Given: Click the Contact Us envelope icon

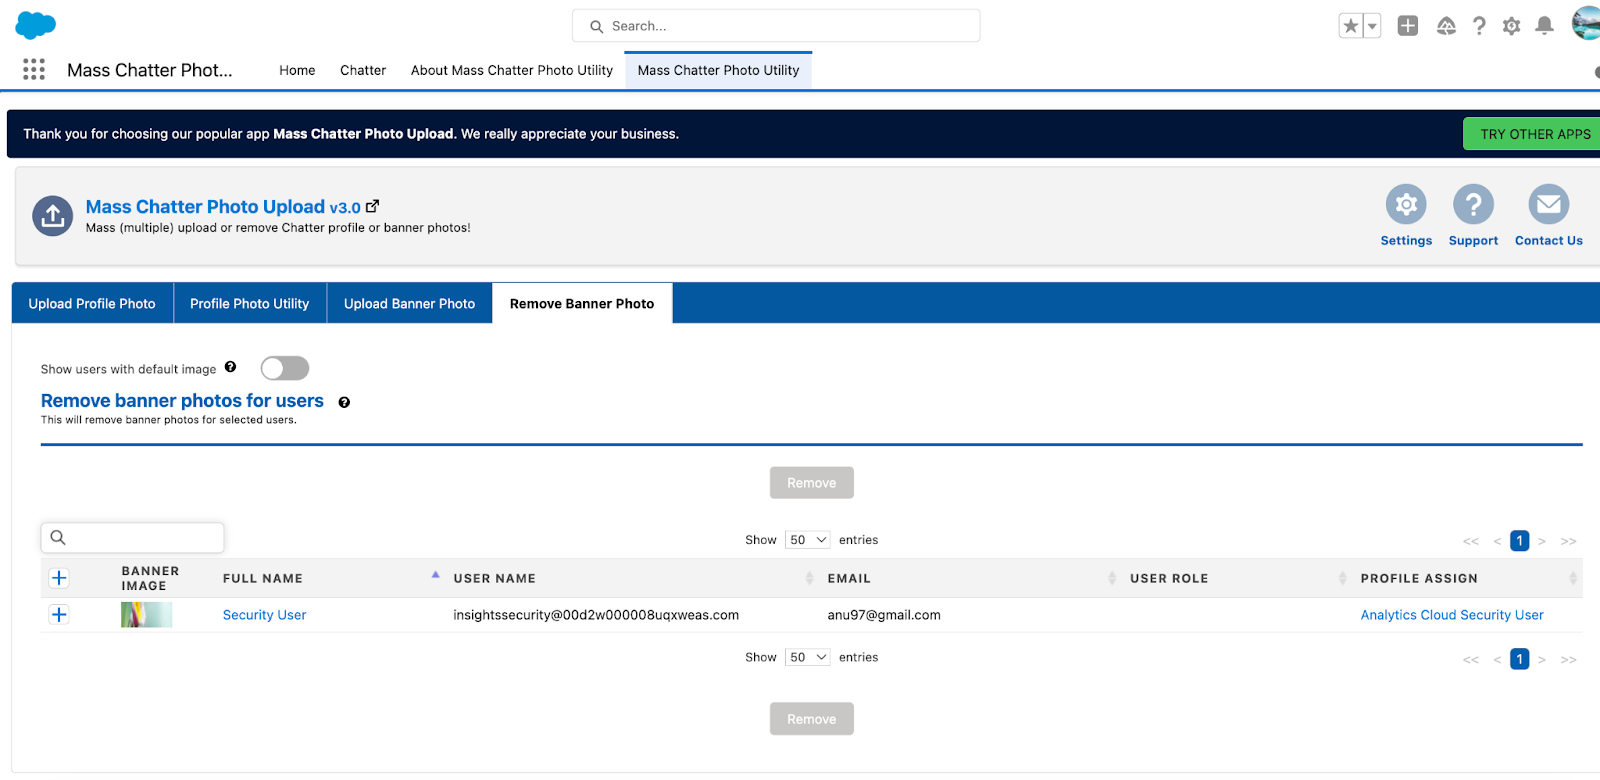Looking at the screenshot, I should [x=1548, y=204].
